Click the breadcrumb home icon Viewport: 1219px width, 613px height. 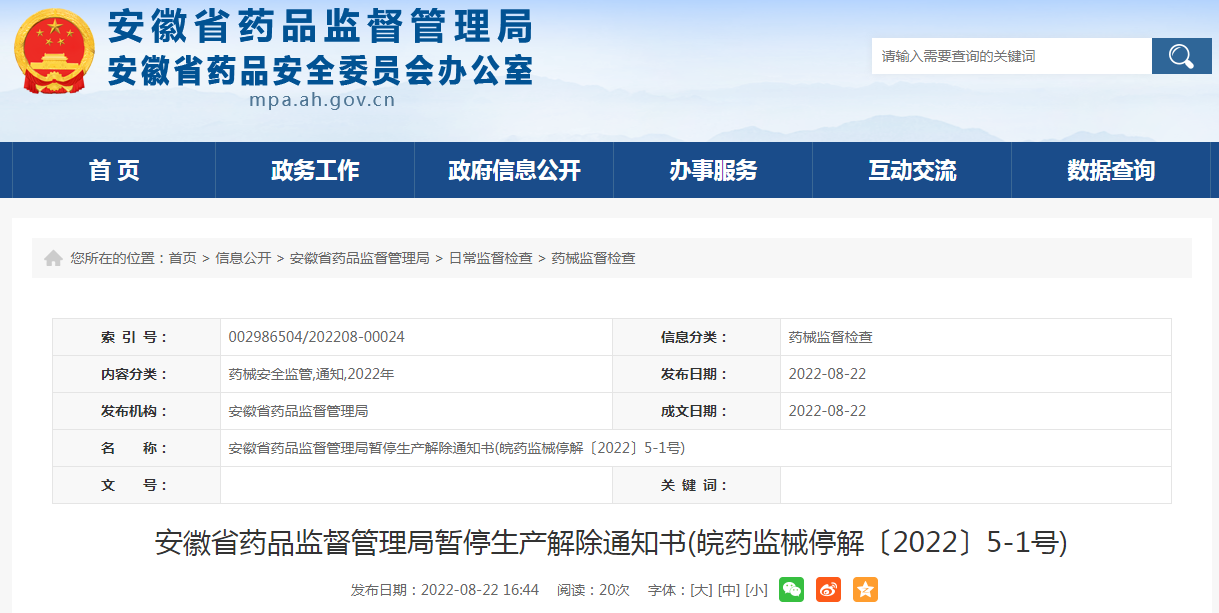(x=53, y=258)
